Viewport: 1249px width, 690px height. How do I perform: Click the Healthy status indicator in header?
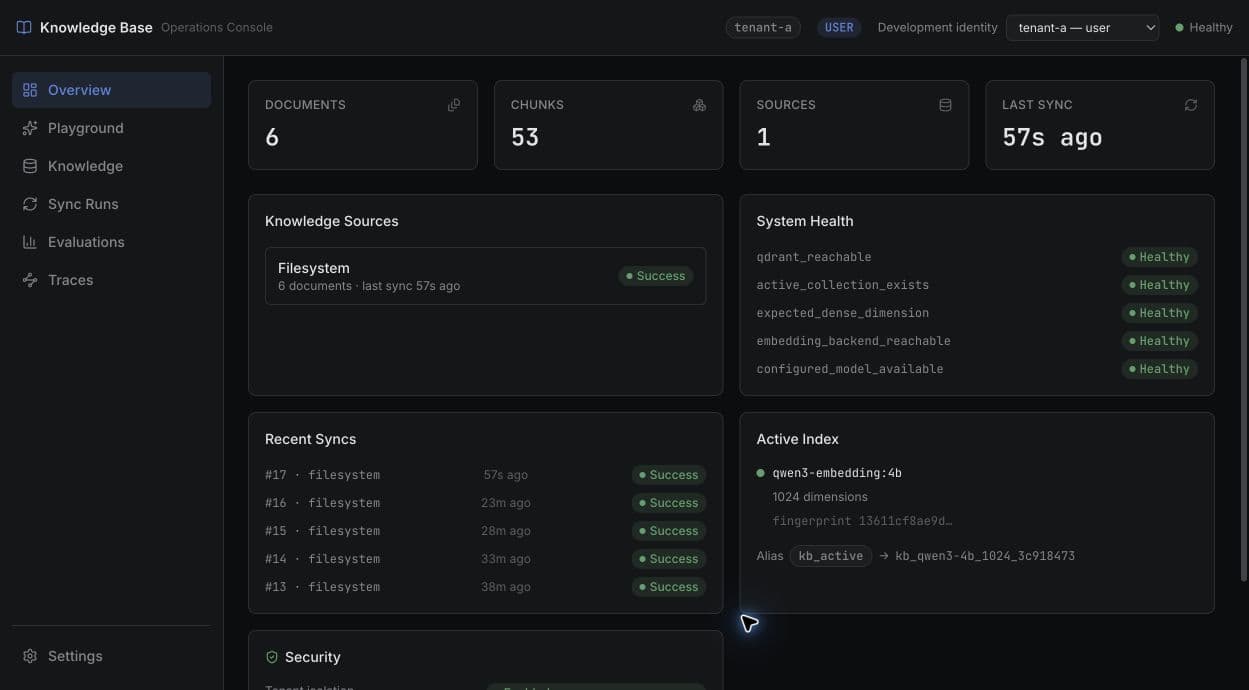coord(1204,28)
